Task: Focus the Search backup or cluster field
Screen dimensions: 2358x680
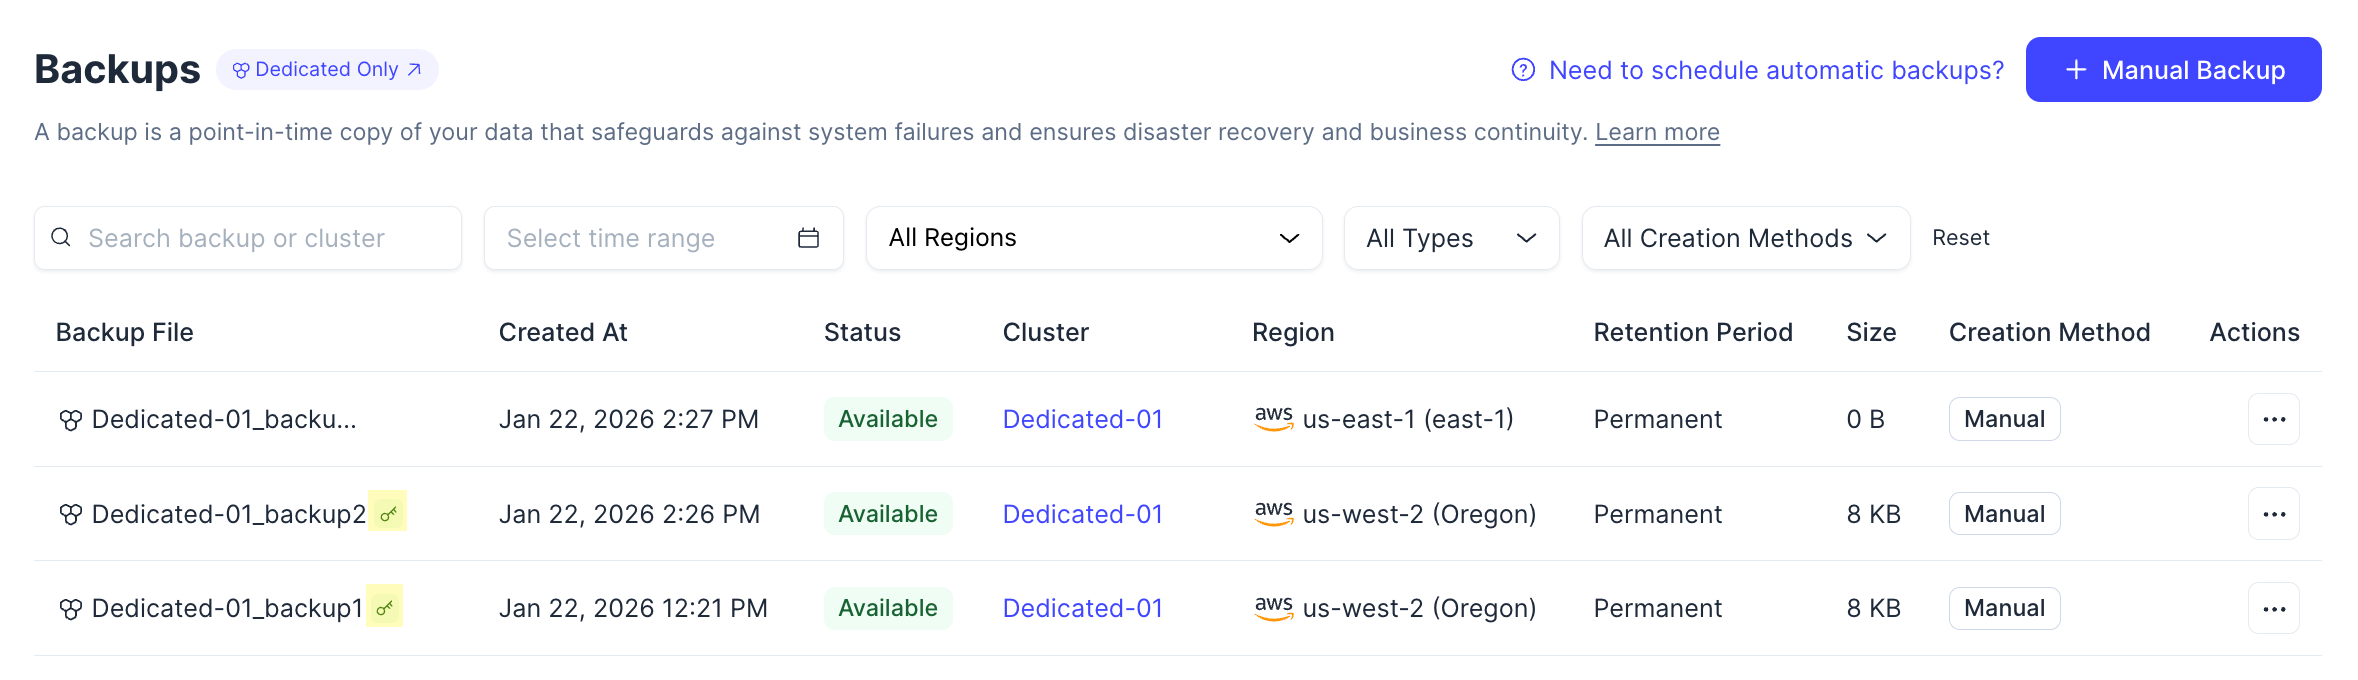Action: 260,238
